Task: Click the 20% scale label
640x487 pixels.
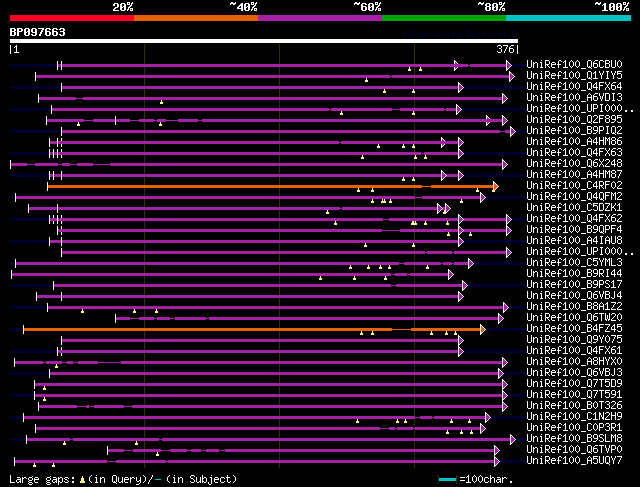Action: pyautogui.click(x=123, y=7)
